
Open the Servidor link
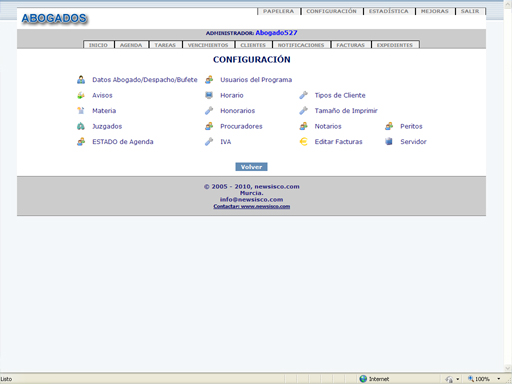coord(413,142)
